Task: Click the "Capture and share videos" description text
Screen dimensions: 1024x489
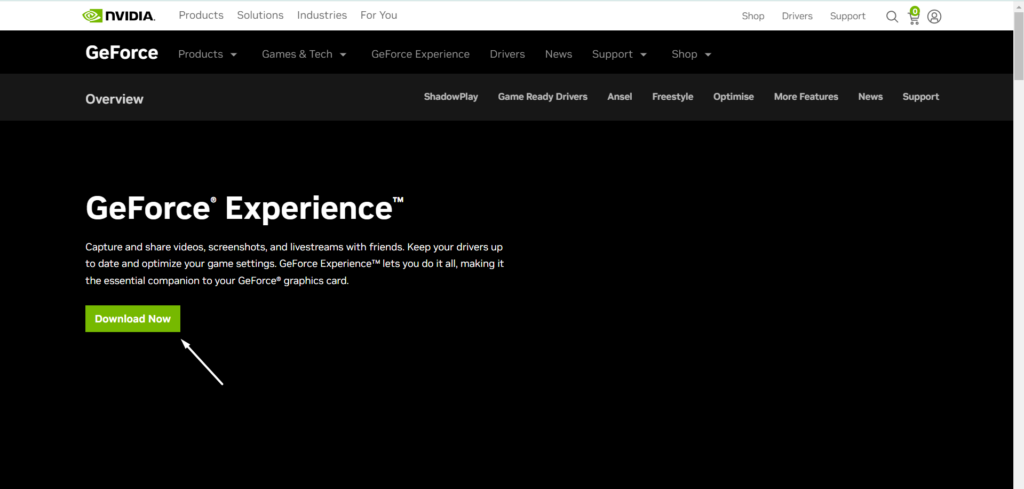Action: pyautogui.click(x=295, y=264)
